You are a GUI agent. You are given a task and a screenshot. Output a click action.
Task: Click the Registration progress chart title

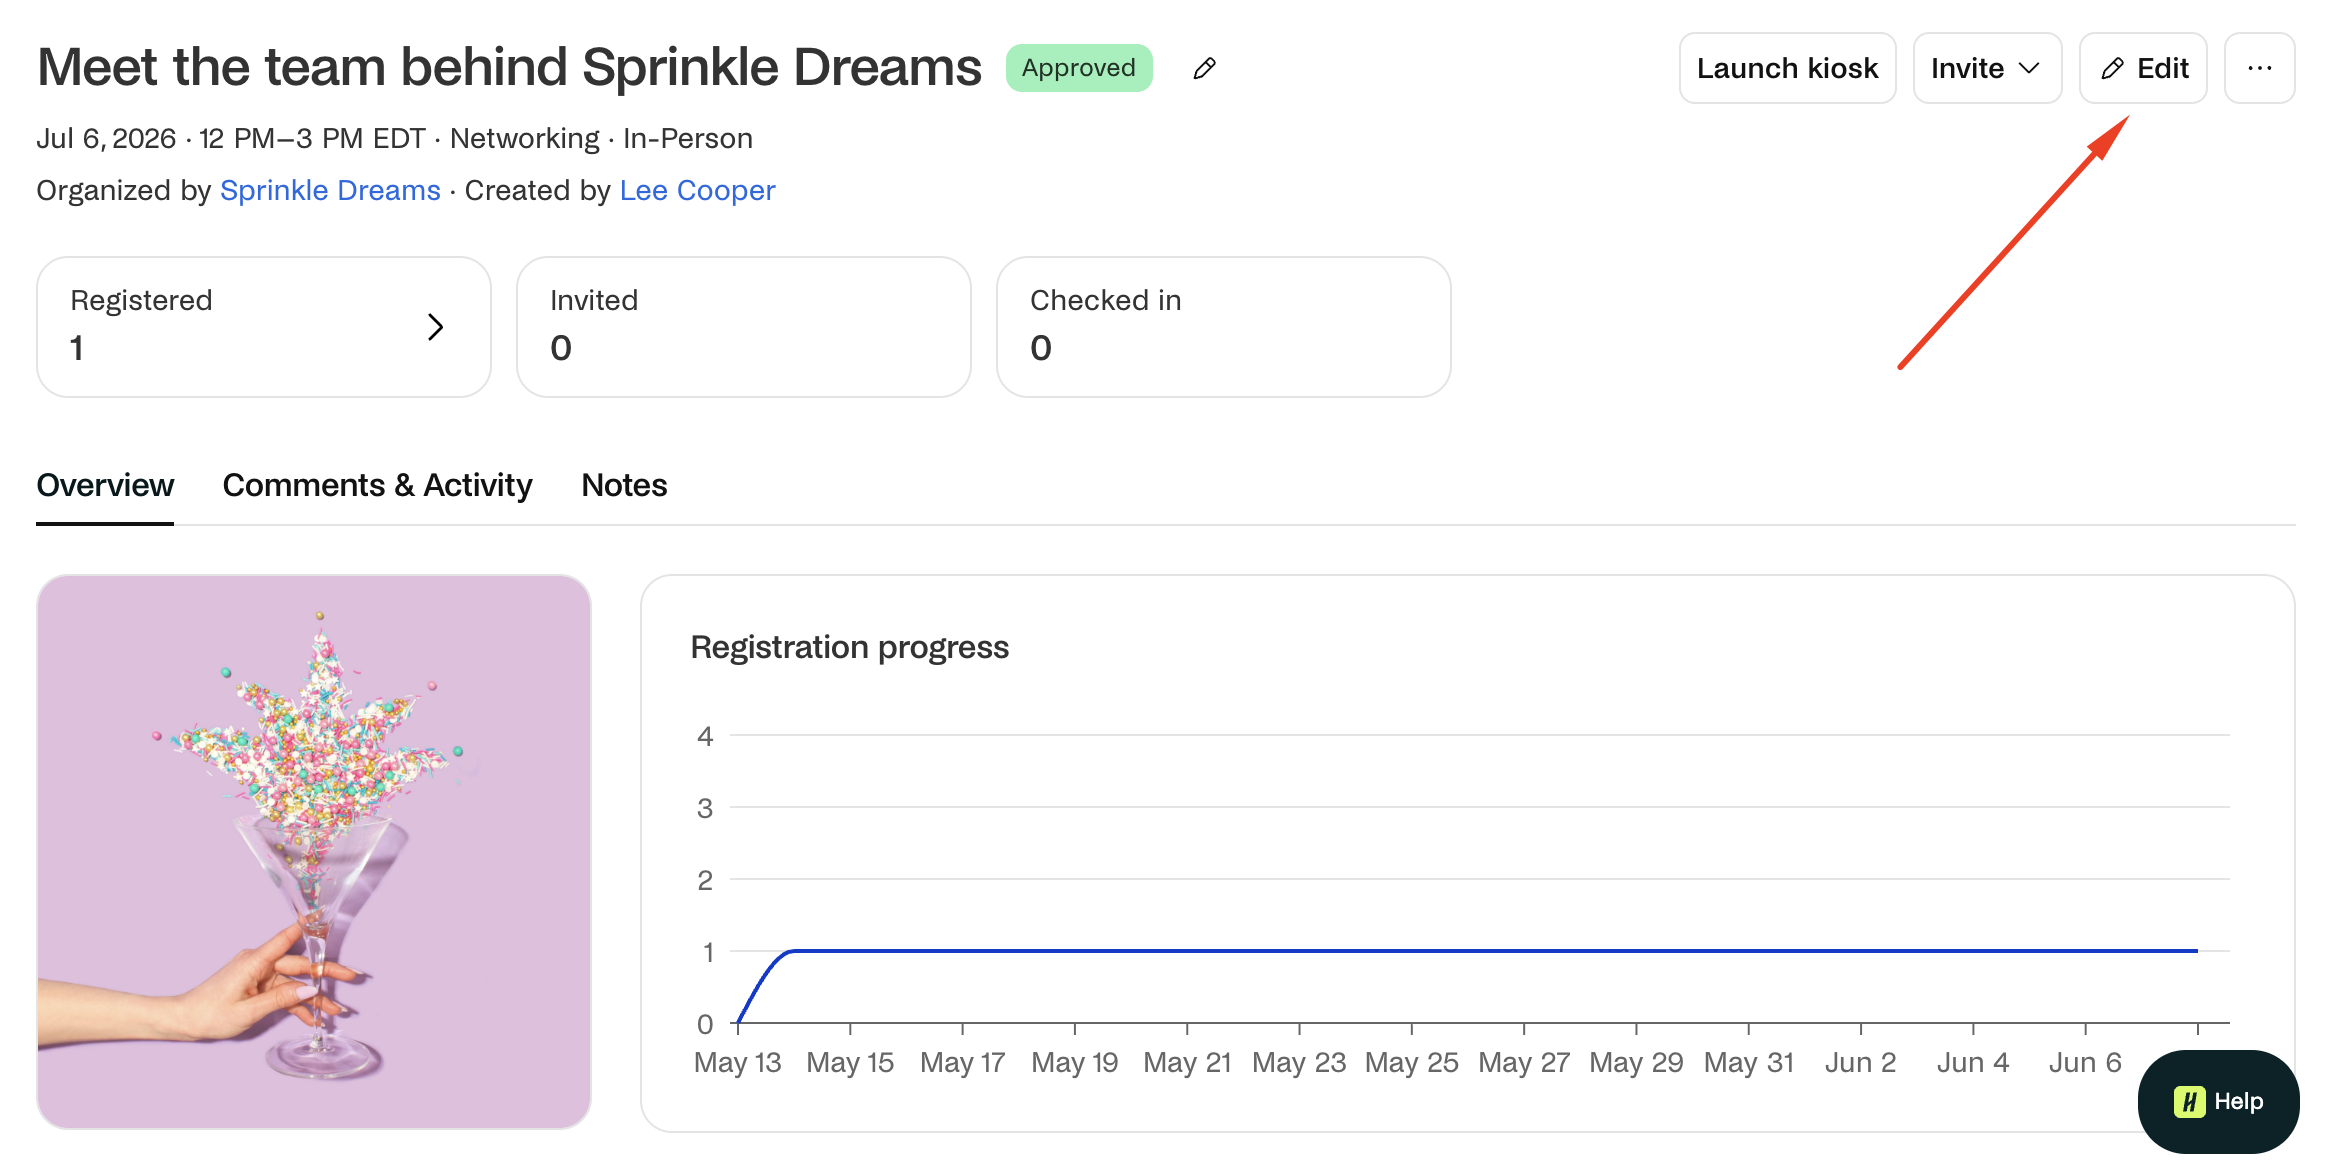(850, 648)
